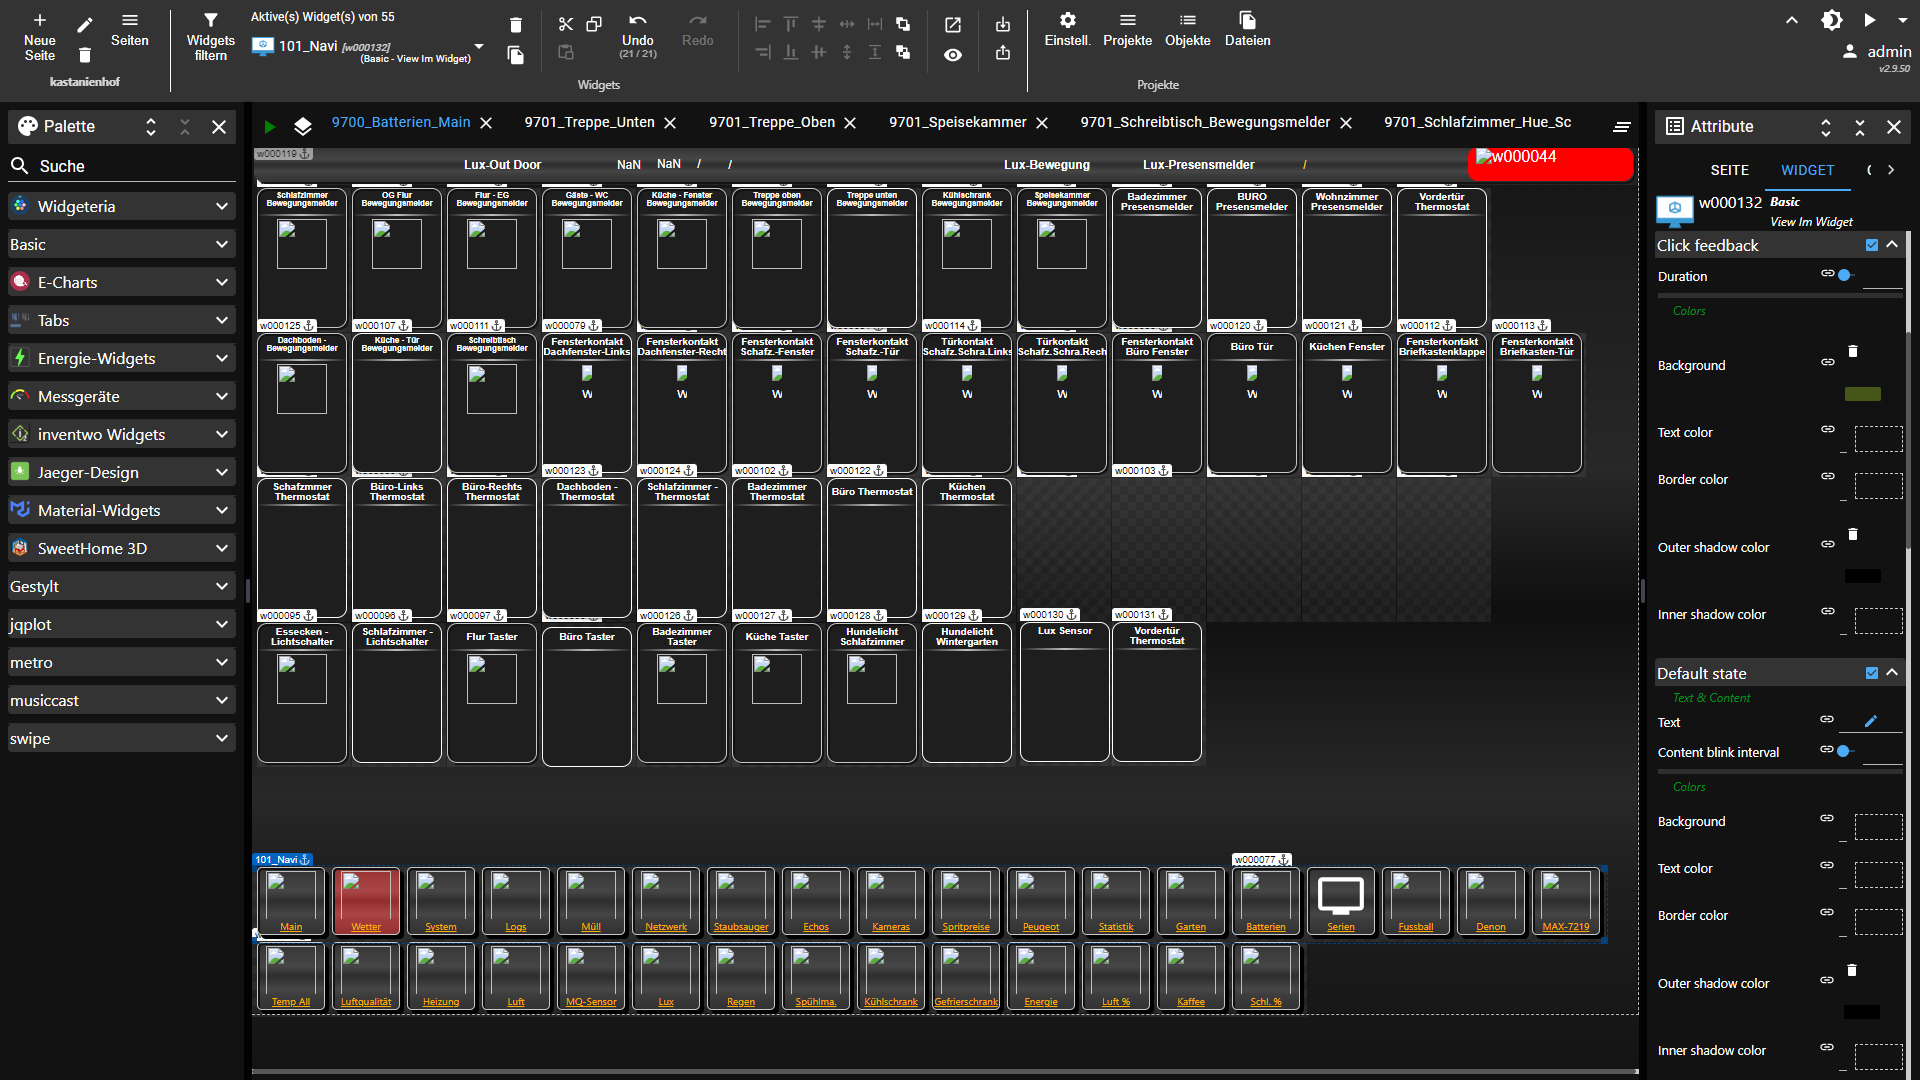1920x1080 pixels.
Task: Expand the Energie-Widgets palette group
Action: tap(122, 358)
